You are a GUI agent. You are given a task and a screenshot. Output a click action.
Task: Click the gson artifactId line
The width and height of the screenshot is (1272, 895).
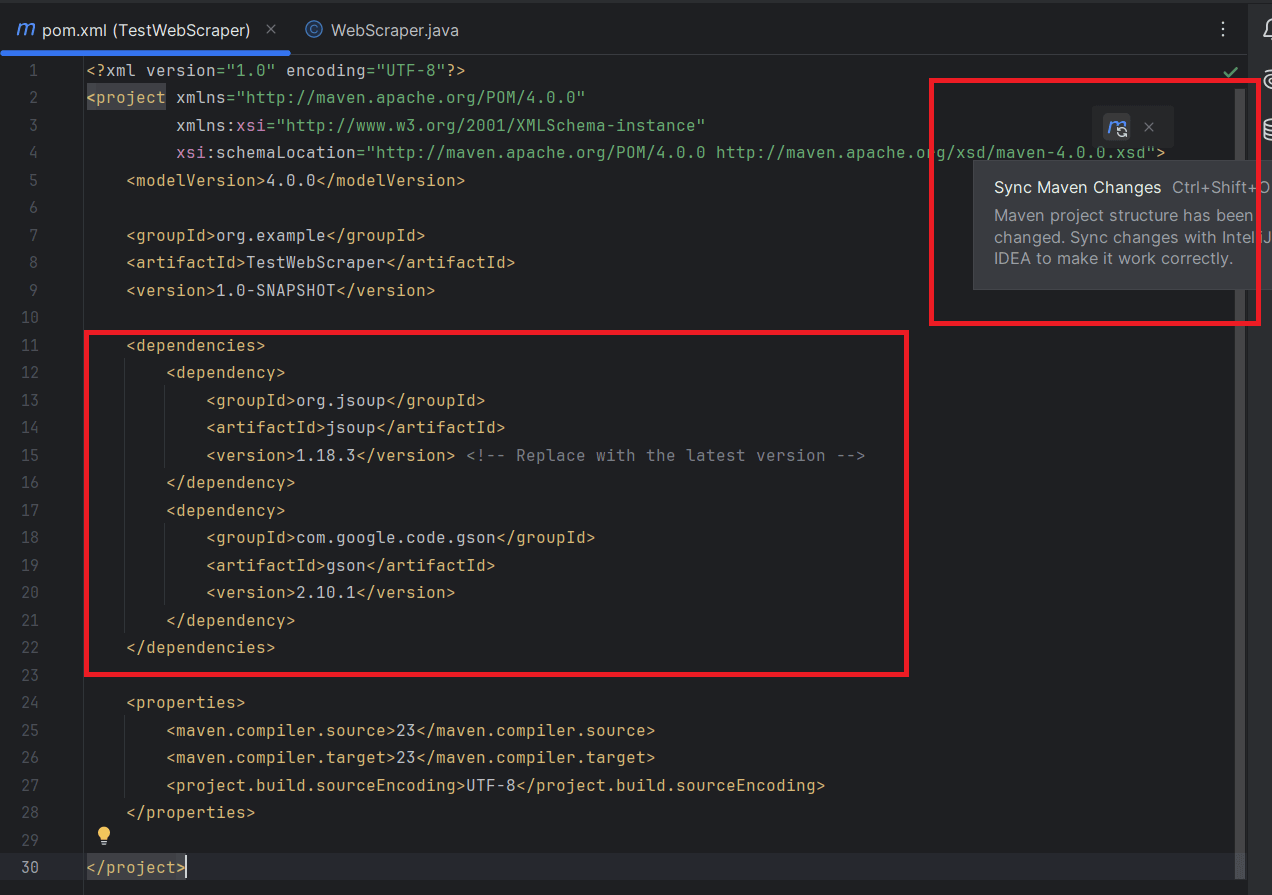click(351, 565)
